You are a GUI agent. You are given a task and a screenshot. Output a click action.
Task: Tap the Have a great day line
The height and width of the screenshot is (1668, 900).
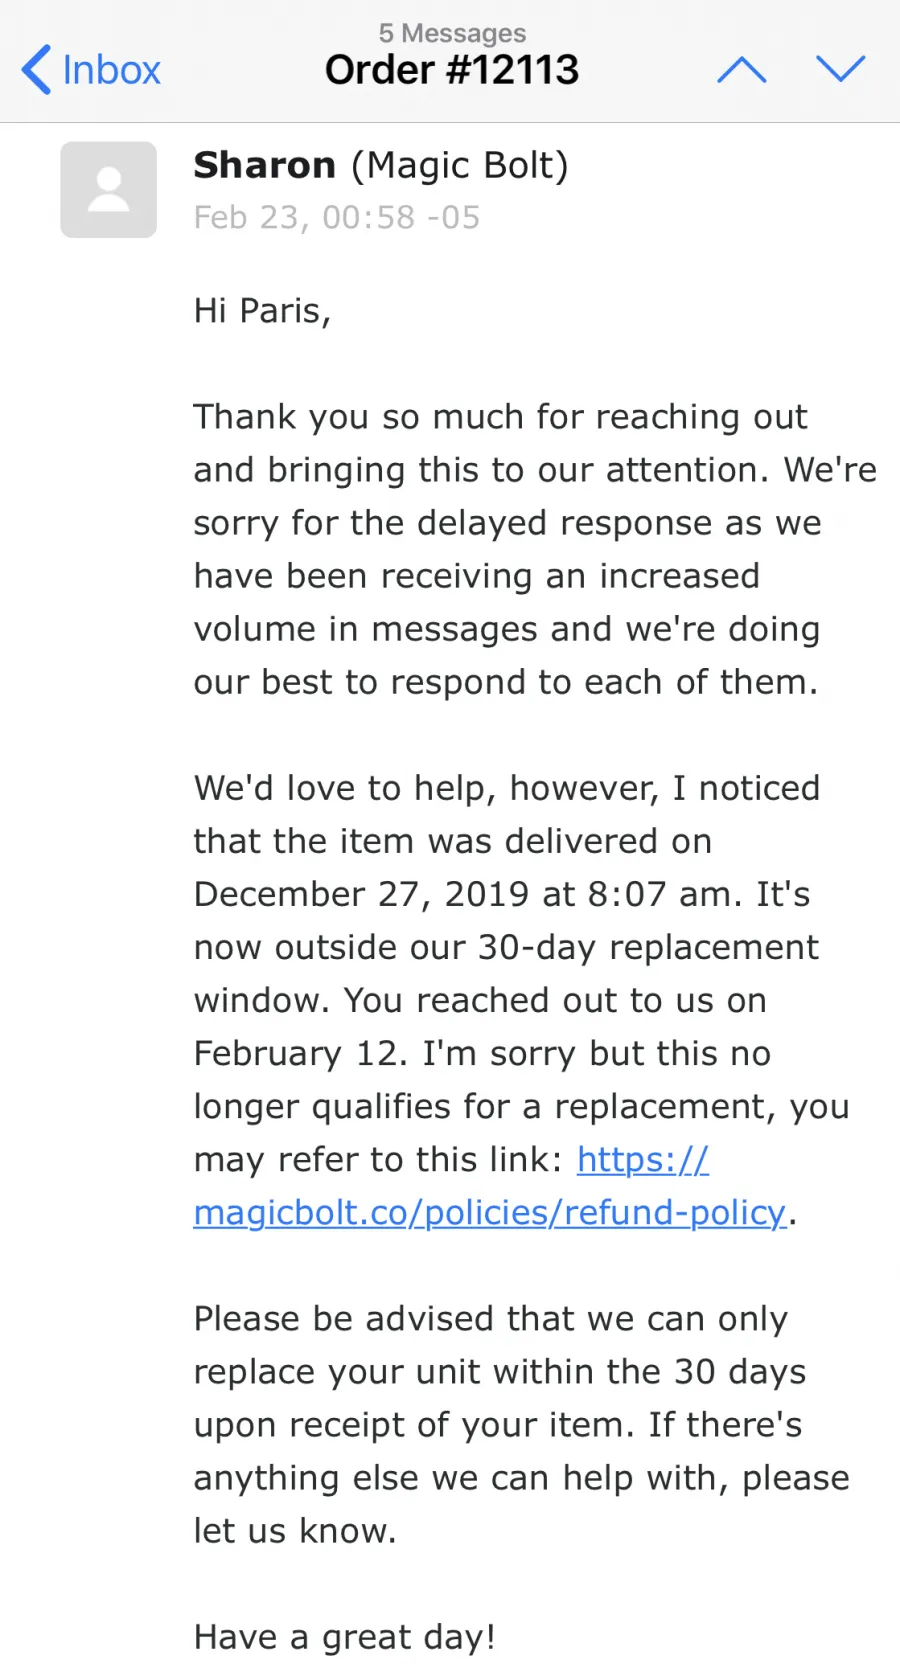[x=345, y=1637]
